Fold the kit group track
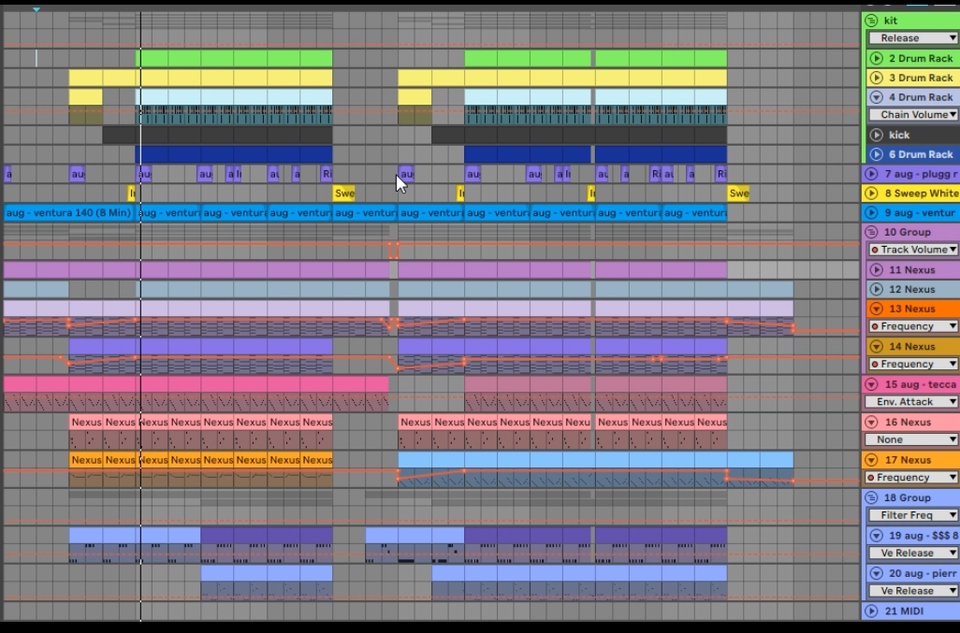Viewport: 960px width, 633px height. (871, 21)
